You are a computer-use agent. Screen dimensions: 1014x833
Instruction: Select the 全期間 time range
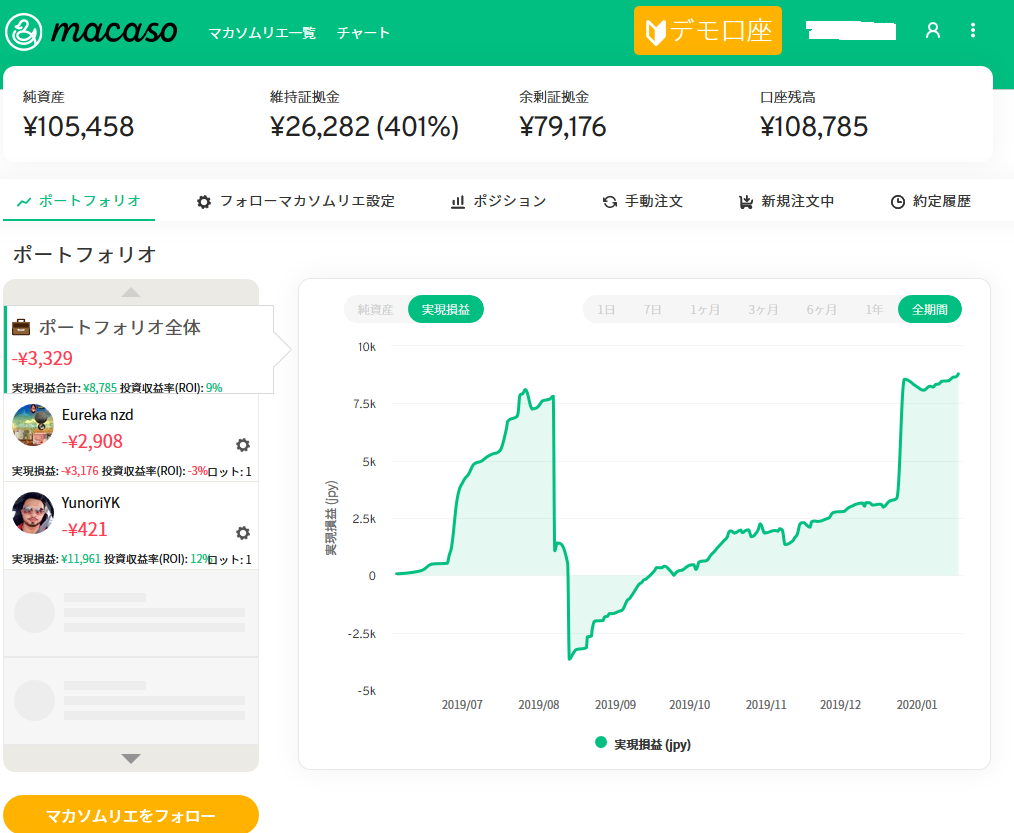click(929, 310)
